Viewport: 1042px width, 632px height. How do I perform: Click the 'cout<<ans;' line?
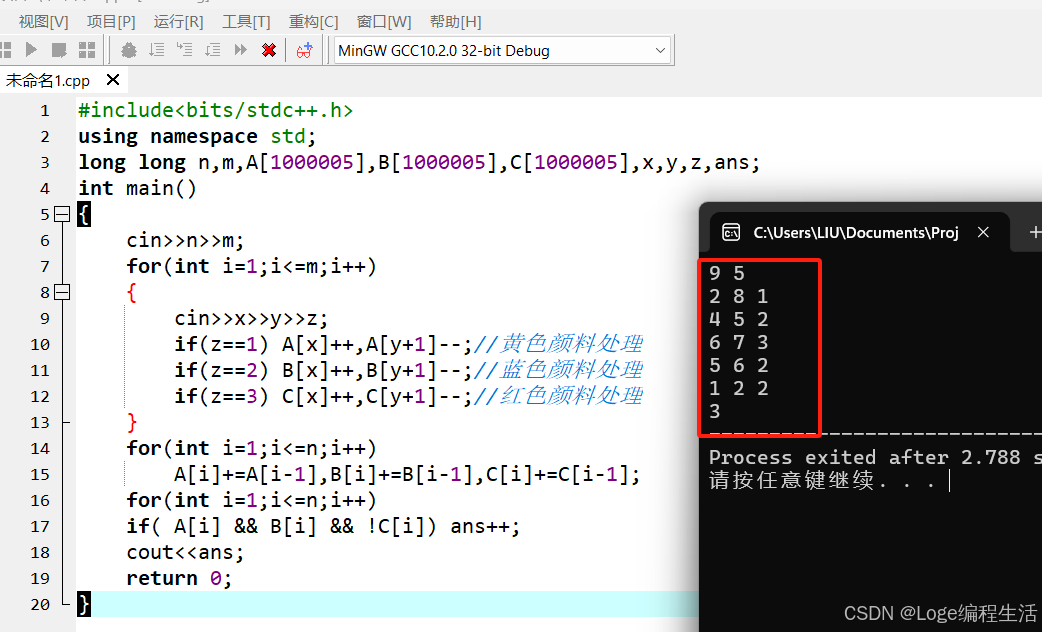[185, 552]
